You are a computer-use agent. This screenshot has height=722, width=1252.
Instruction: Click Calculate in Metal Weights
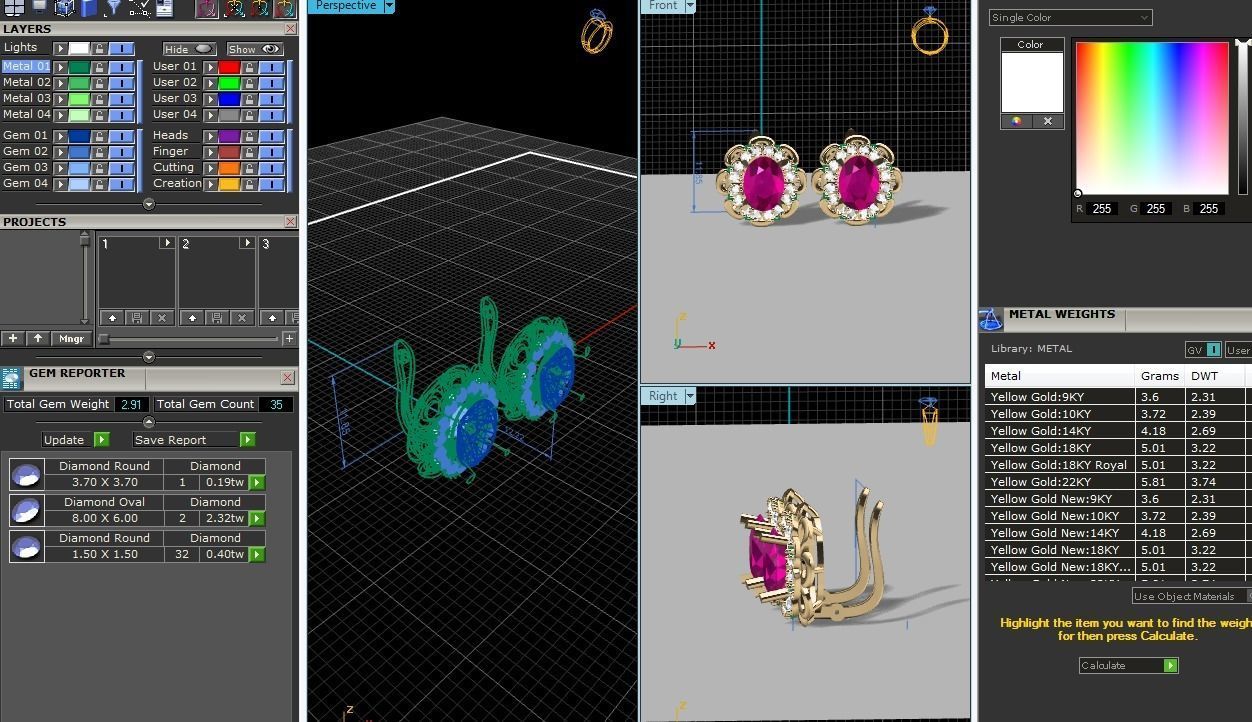[1128, 665]
